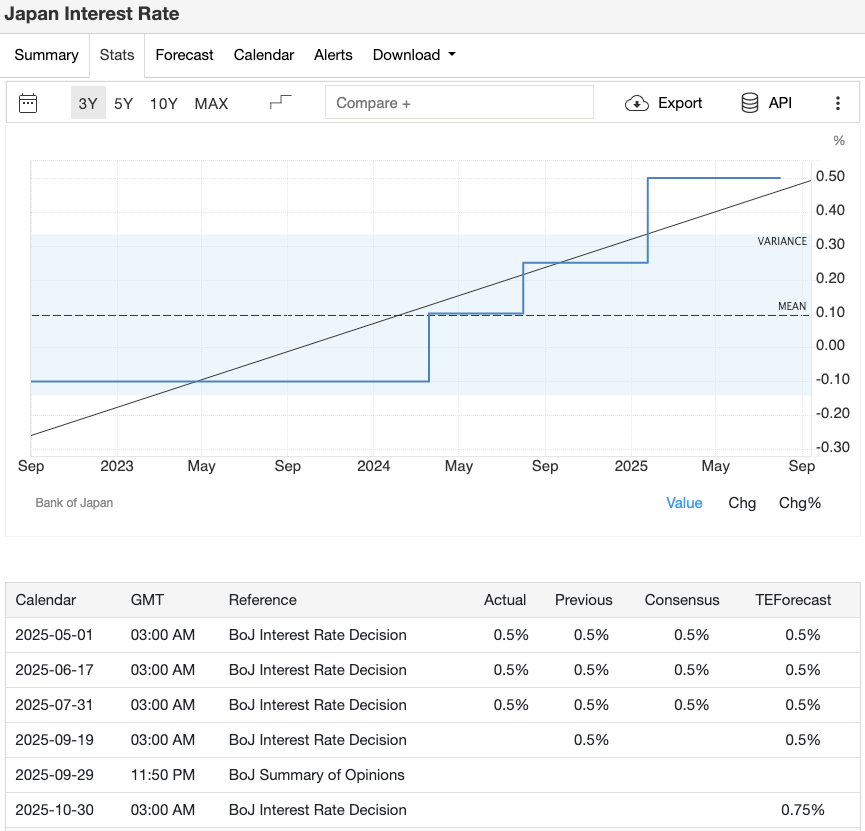Select the MAX time range option
Viewport: 865px width, 831px height.
click(x=211, y=102)
